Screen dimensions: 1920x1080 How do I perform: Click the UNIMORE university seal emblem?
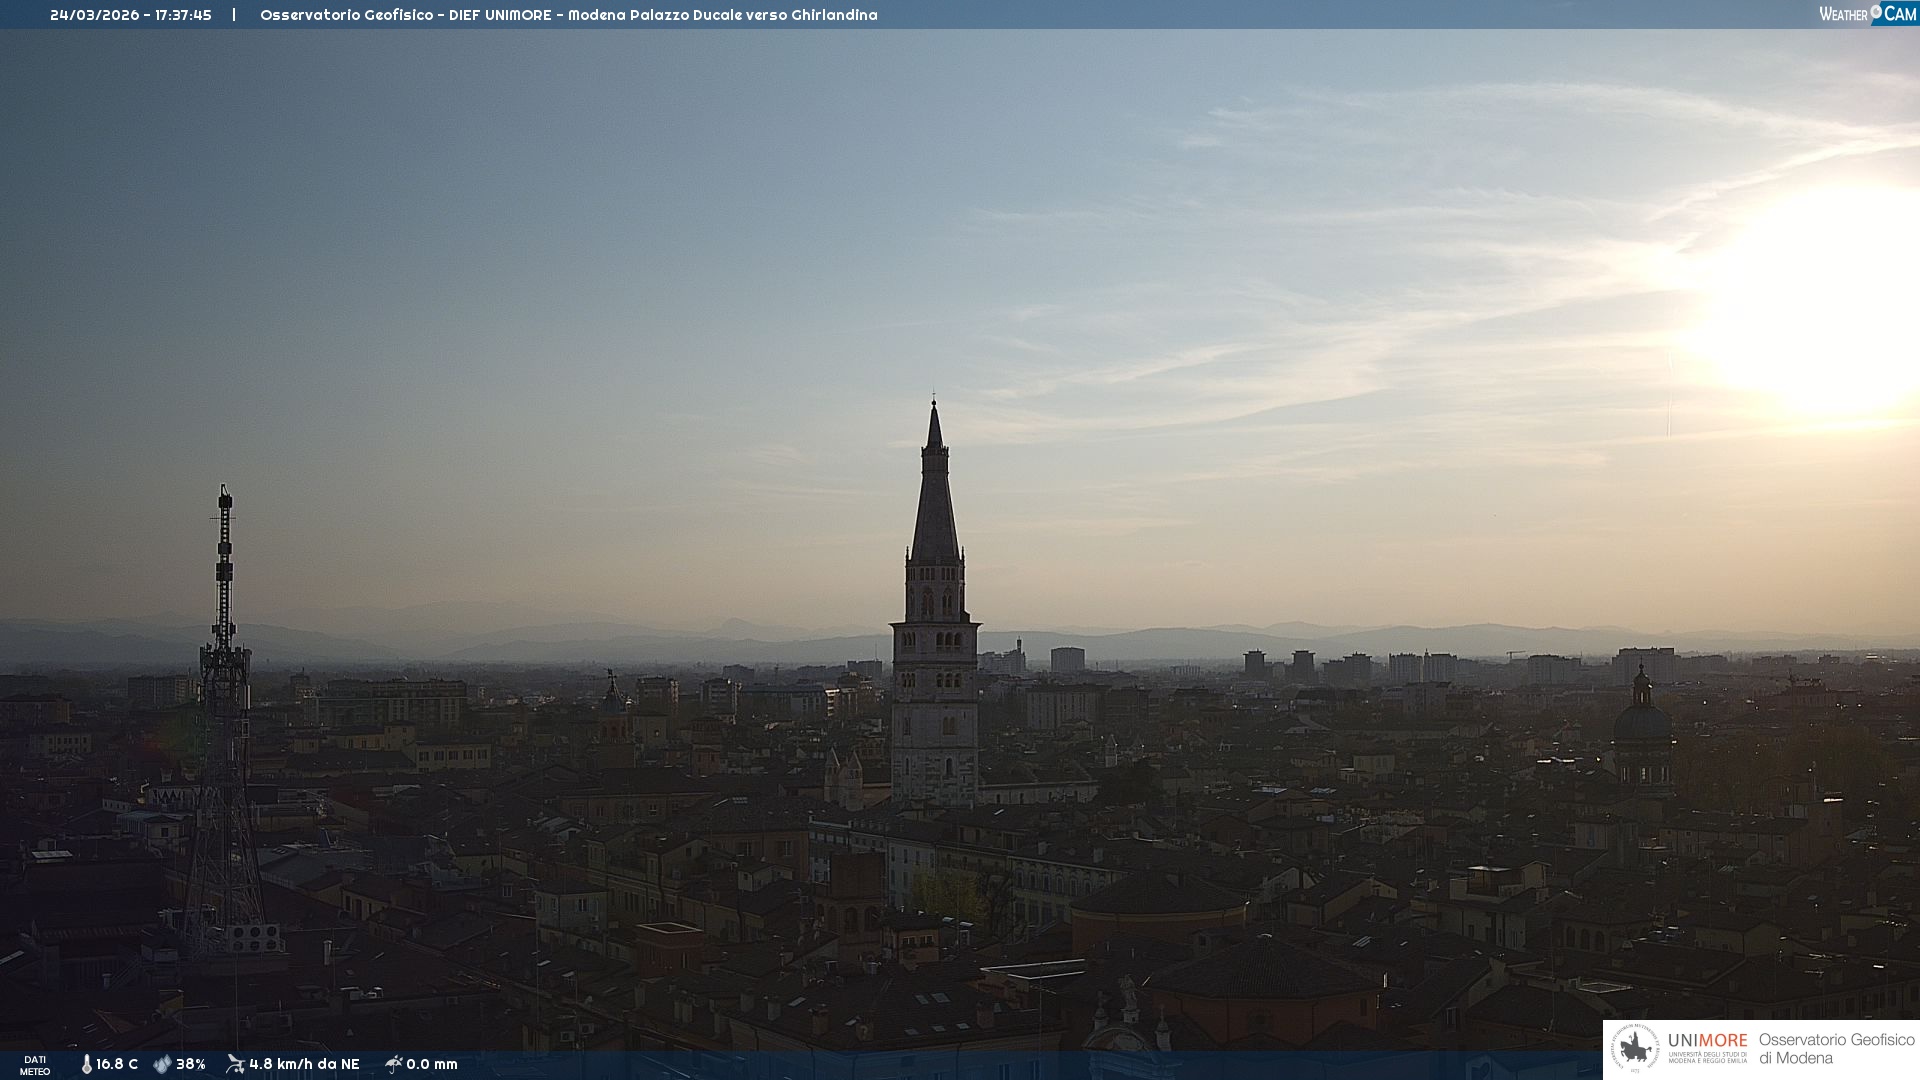pos(1635,1049)
